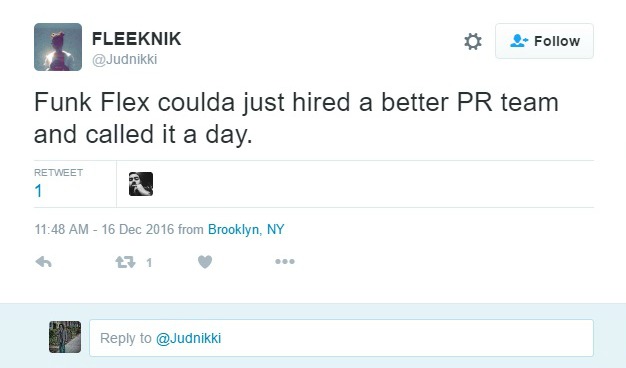Click the add-person icon in Follow button
This screenshot has height=368, width=626.
point(519,41)
